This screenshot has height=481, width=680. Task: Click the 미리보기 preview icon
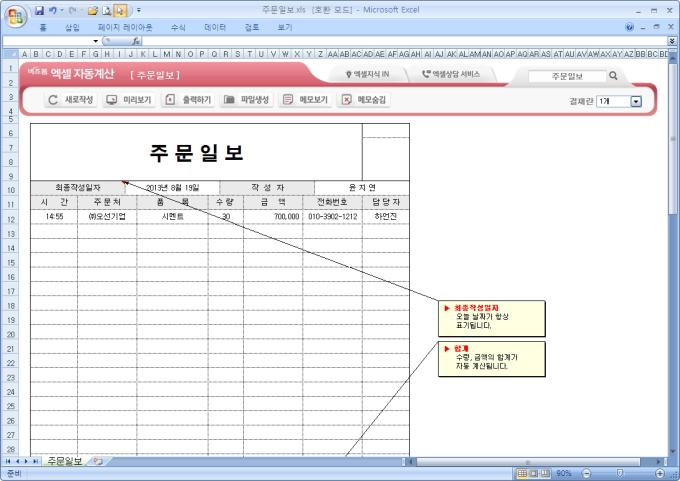point(111,100)
